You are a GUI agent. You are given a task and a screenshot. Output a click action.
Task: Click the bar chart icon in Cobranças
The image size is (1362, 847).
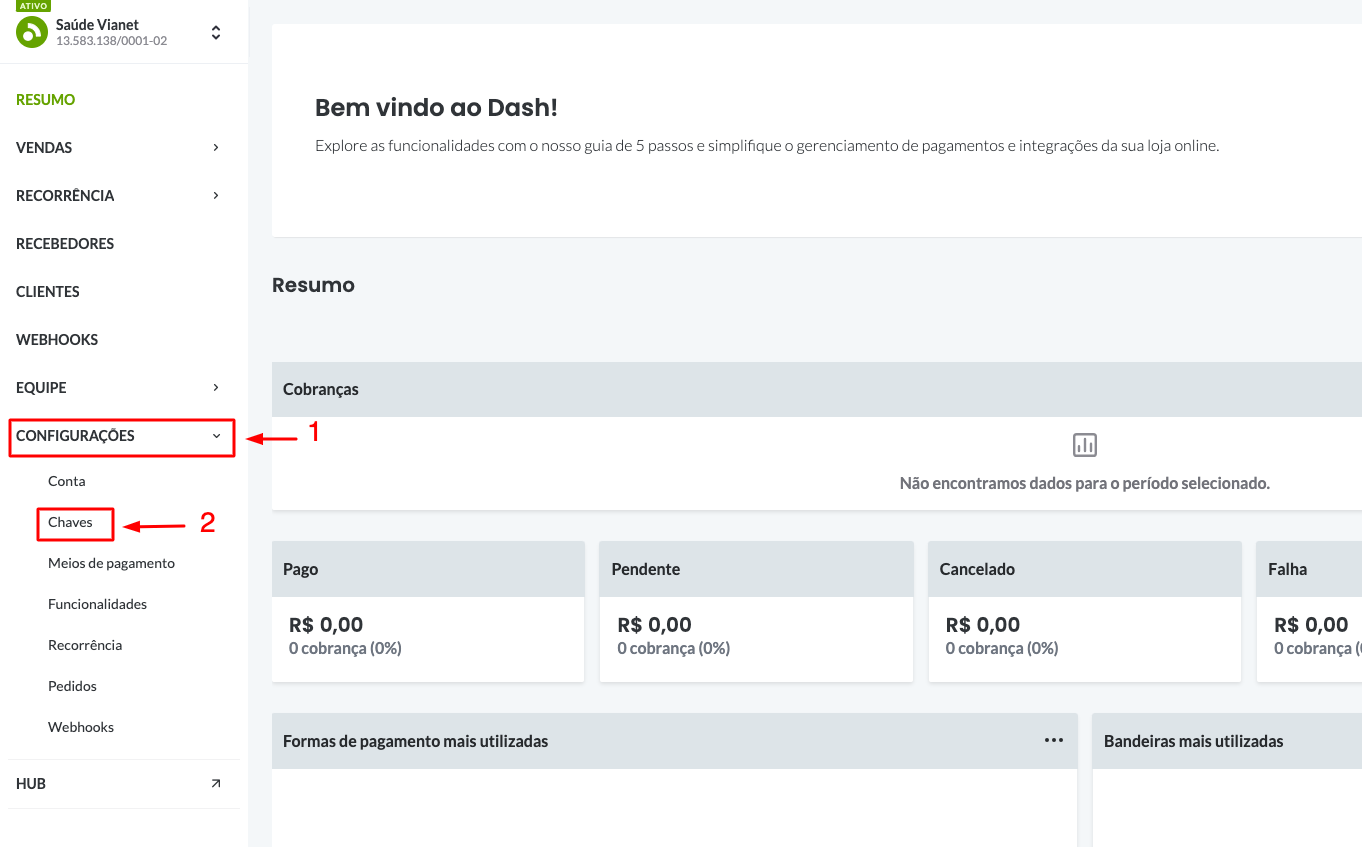(x=1084, y=445)
